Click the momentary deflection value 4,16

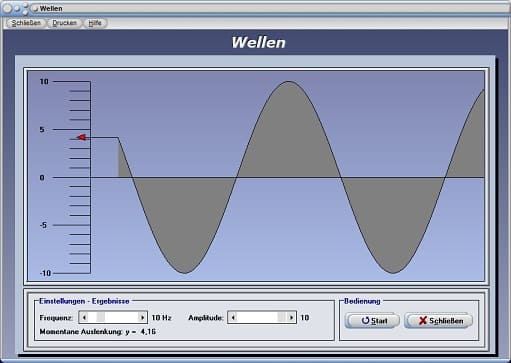coord(148,332)
